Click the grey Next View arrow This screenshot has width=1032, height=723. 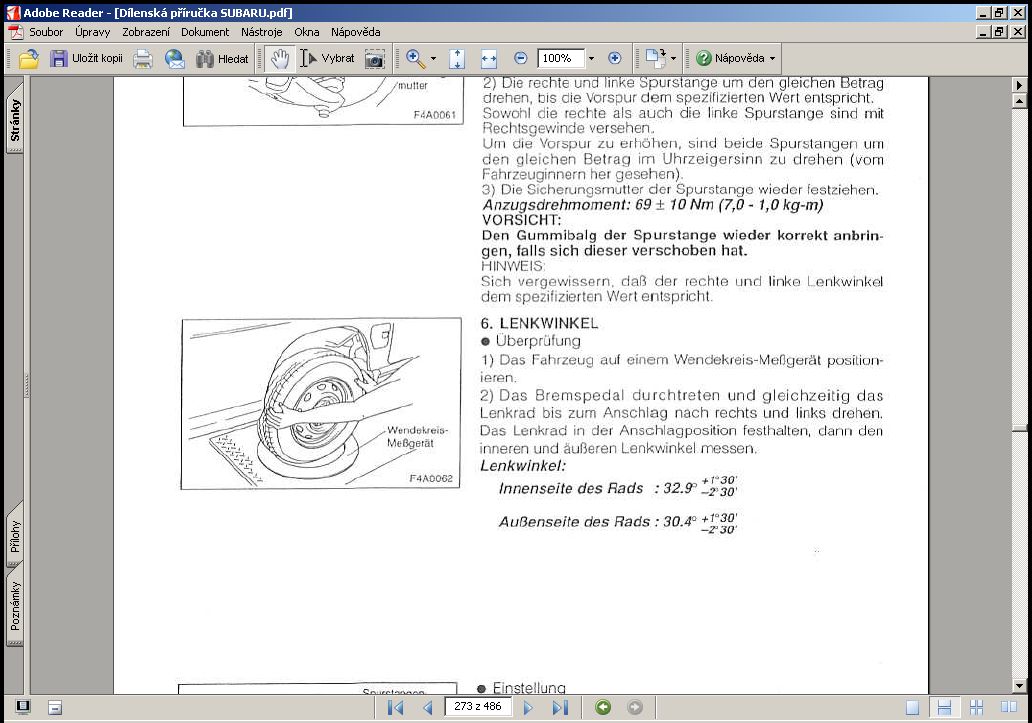634,707
